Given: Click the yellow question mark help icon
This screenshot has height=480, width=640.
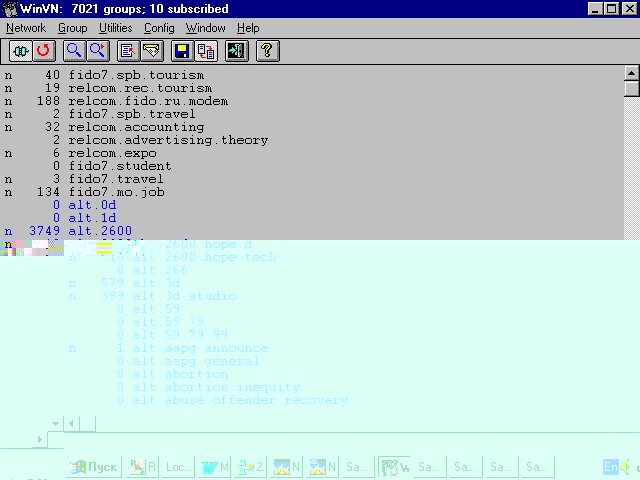Looking at the screenshot, I should tap(267, 50).
